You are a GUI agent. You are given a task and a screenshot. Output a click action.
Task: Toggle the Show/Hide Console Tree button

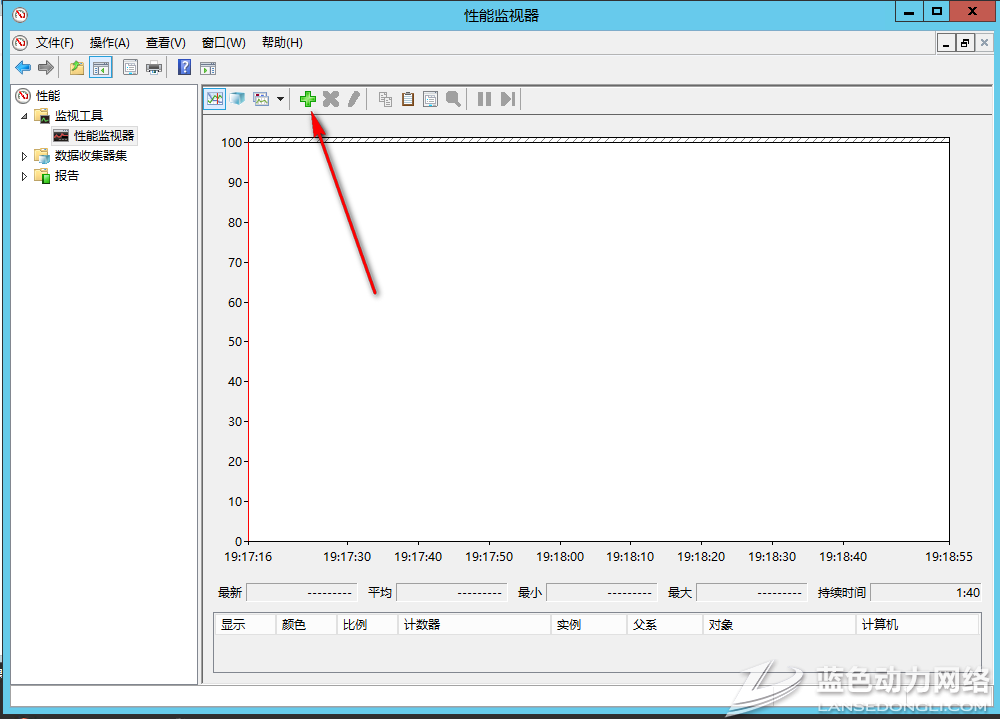click(x=100, y=68)
